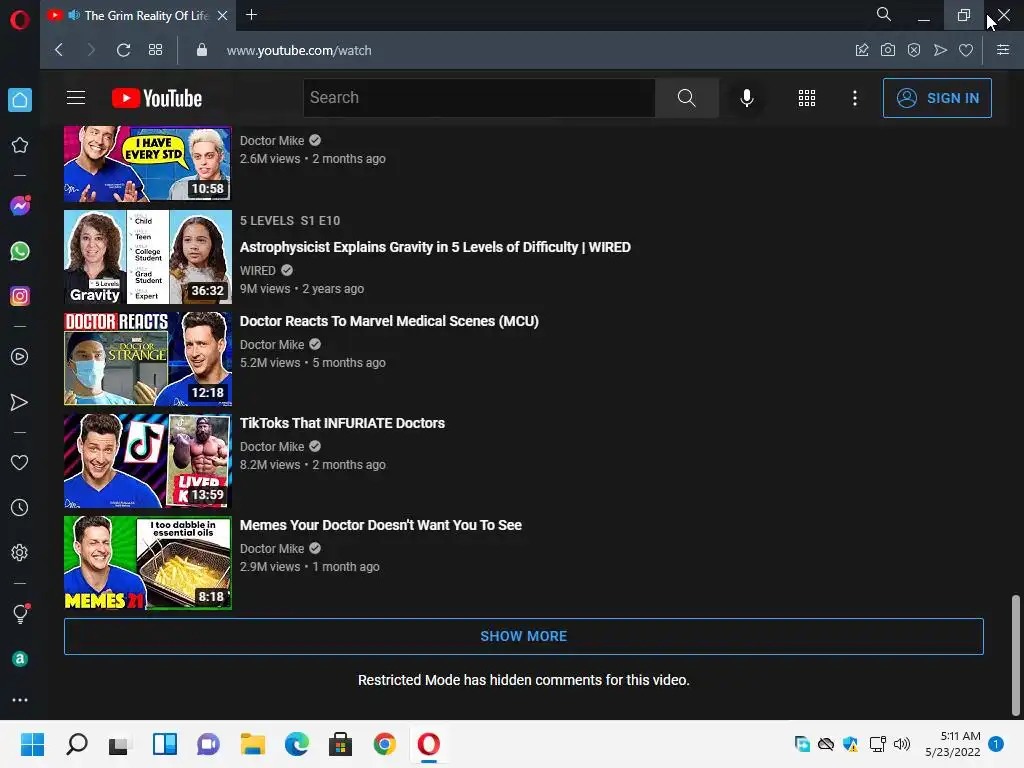Open the edit/share page icon in address bar
Viewport: 1024px width, 768px height.
pos(862,50)
